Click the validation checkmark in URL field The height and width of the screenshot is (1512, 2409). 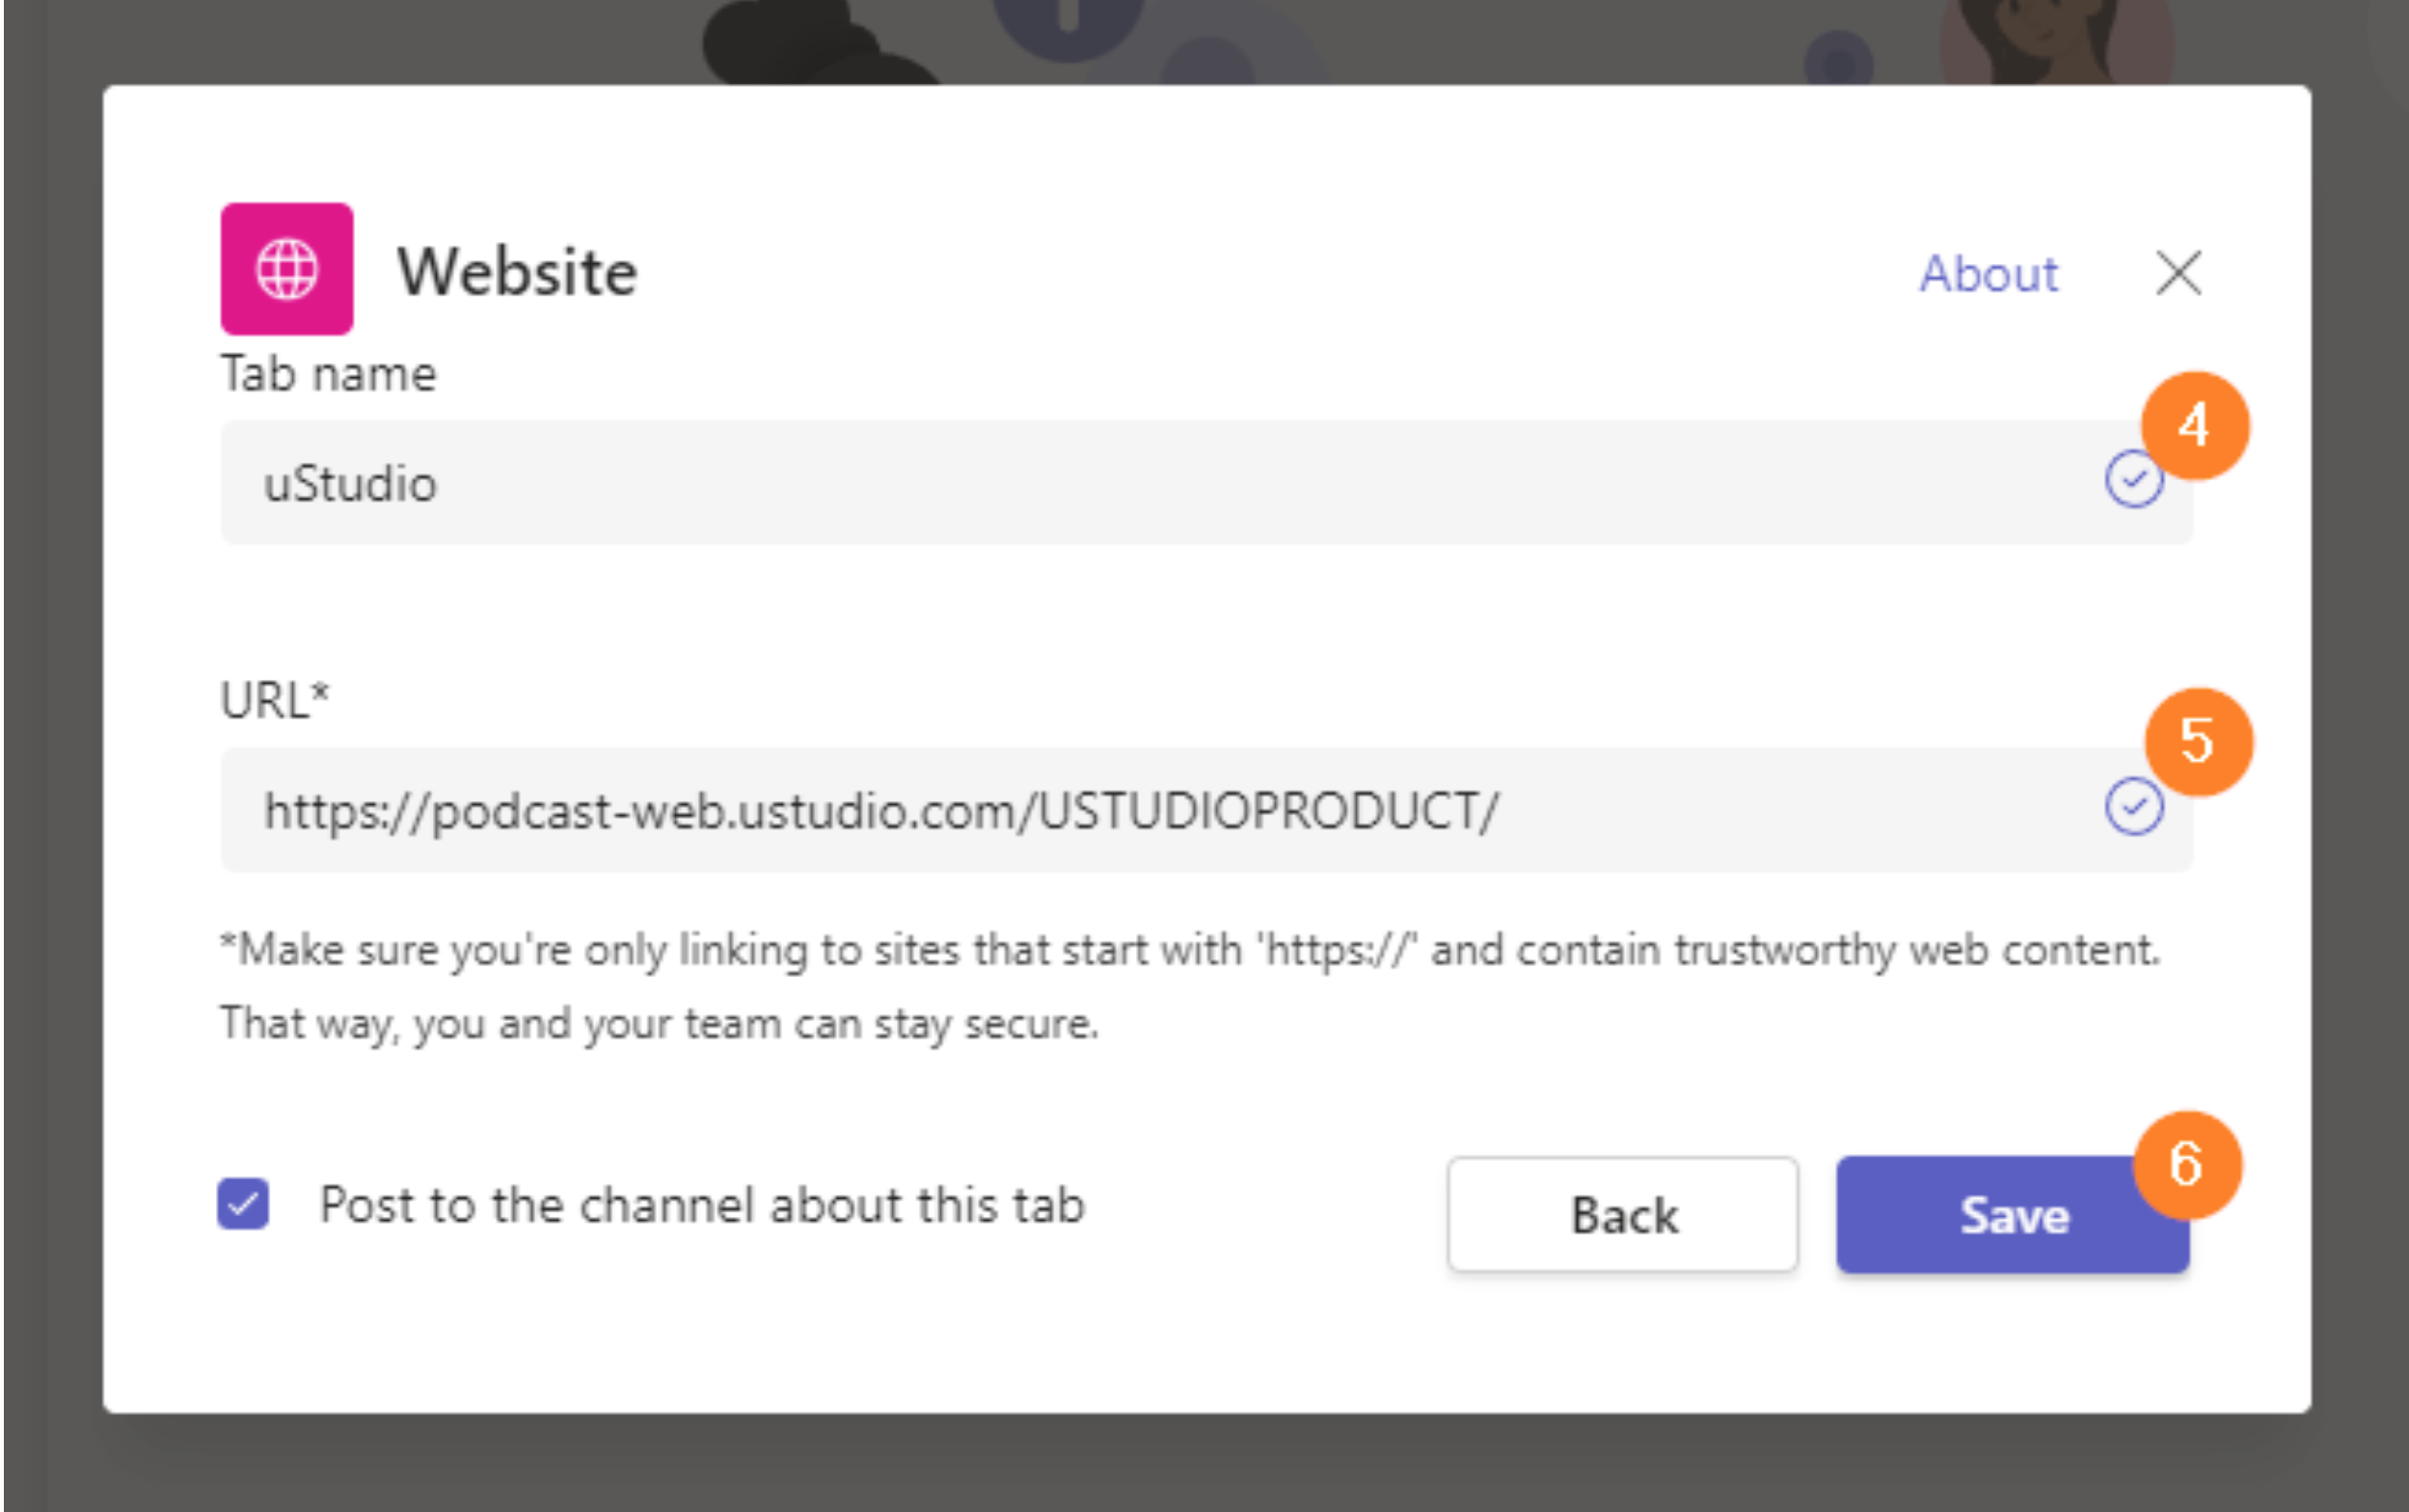click(x=2133, y=806)
